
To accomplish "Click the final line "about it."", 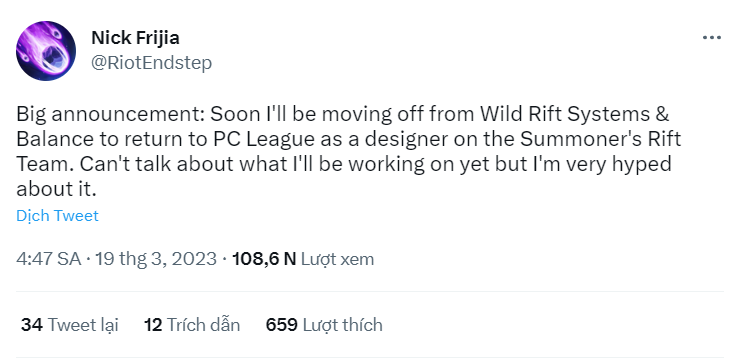I will [x=56, y=189].
